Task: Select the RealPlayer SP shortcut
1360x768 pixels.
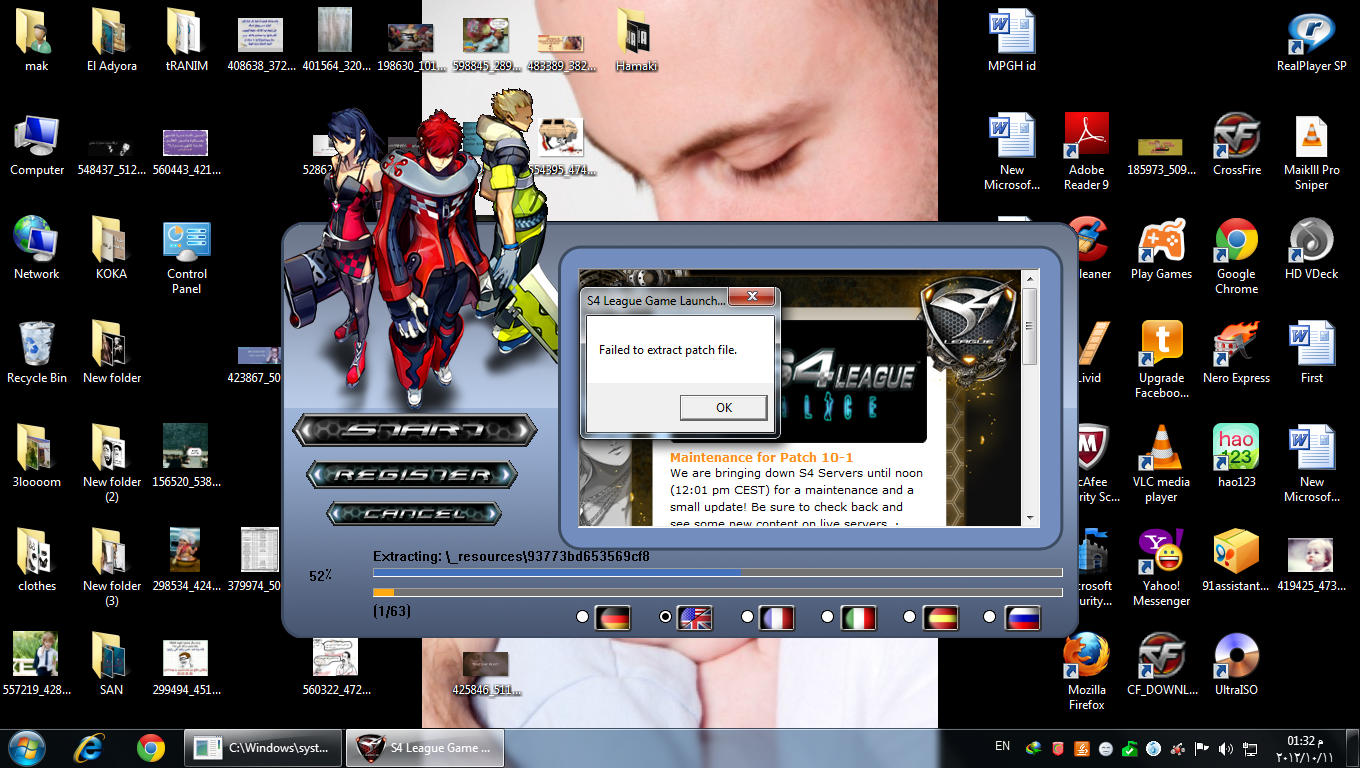Action: [1311, 41]
